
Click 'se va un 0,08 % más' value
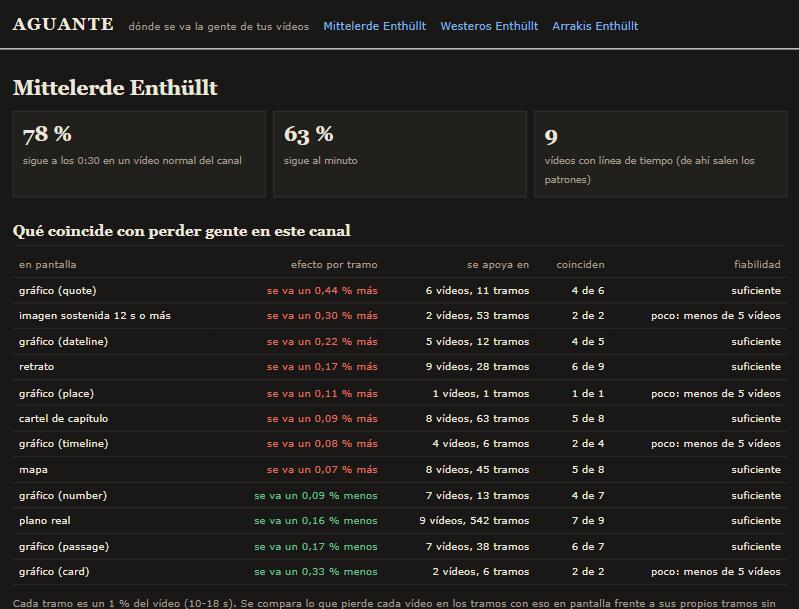click(322, 443)
